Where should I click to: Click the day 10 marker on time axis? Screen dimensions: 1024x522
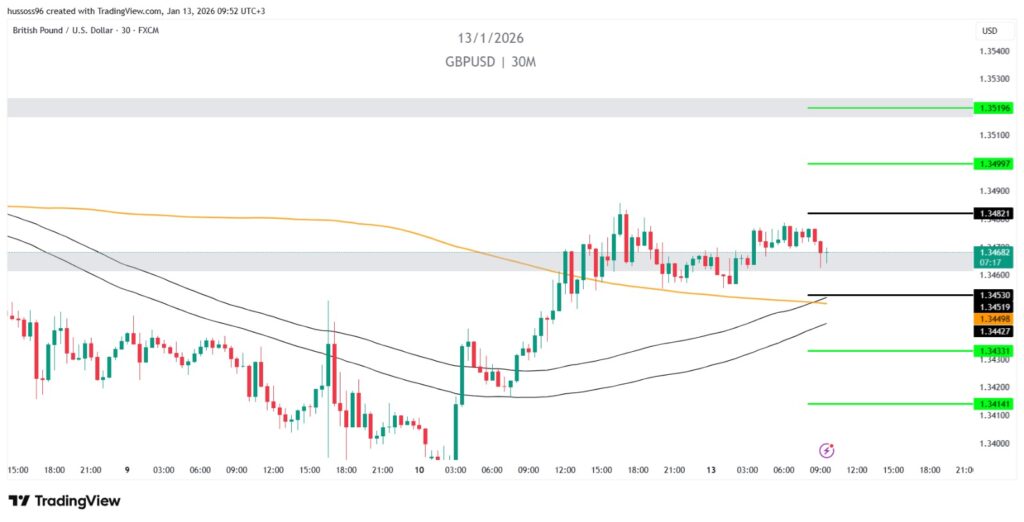click(418, 469)
